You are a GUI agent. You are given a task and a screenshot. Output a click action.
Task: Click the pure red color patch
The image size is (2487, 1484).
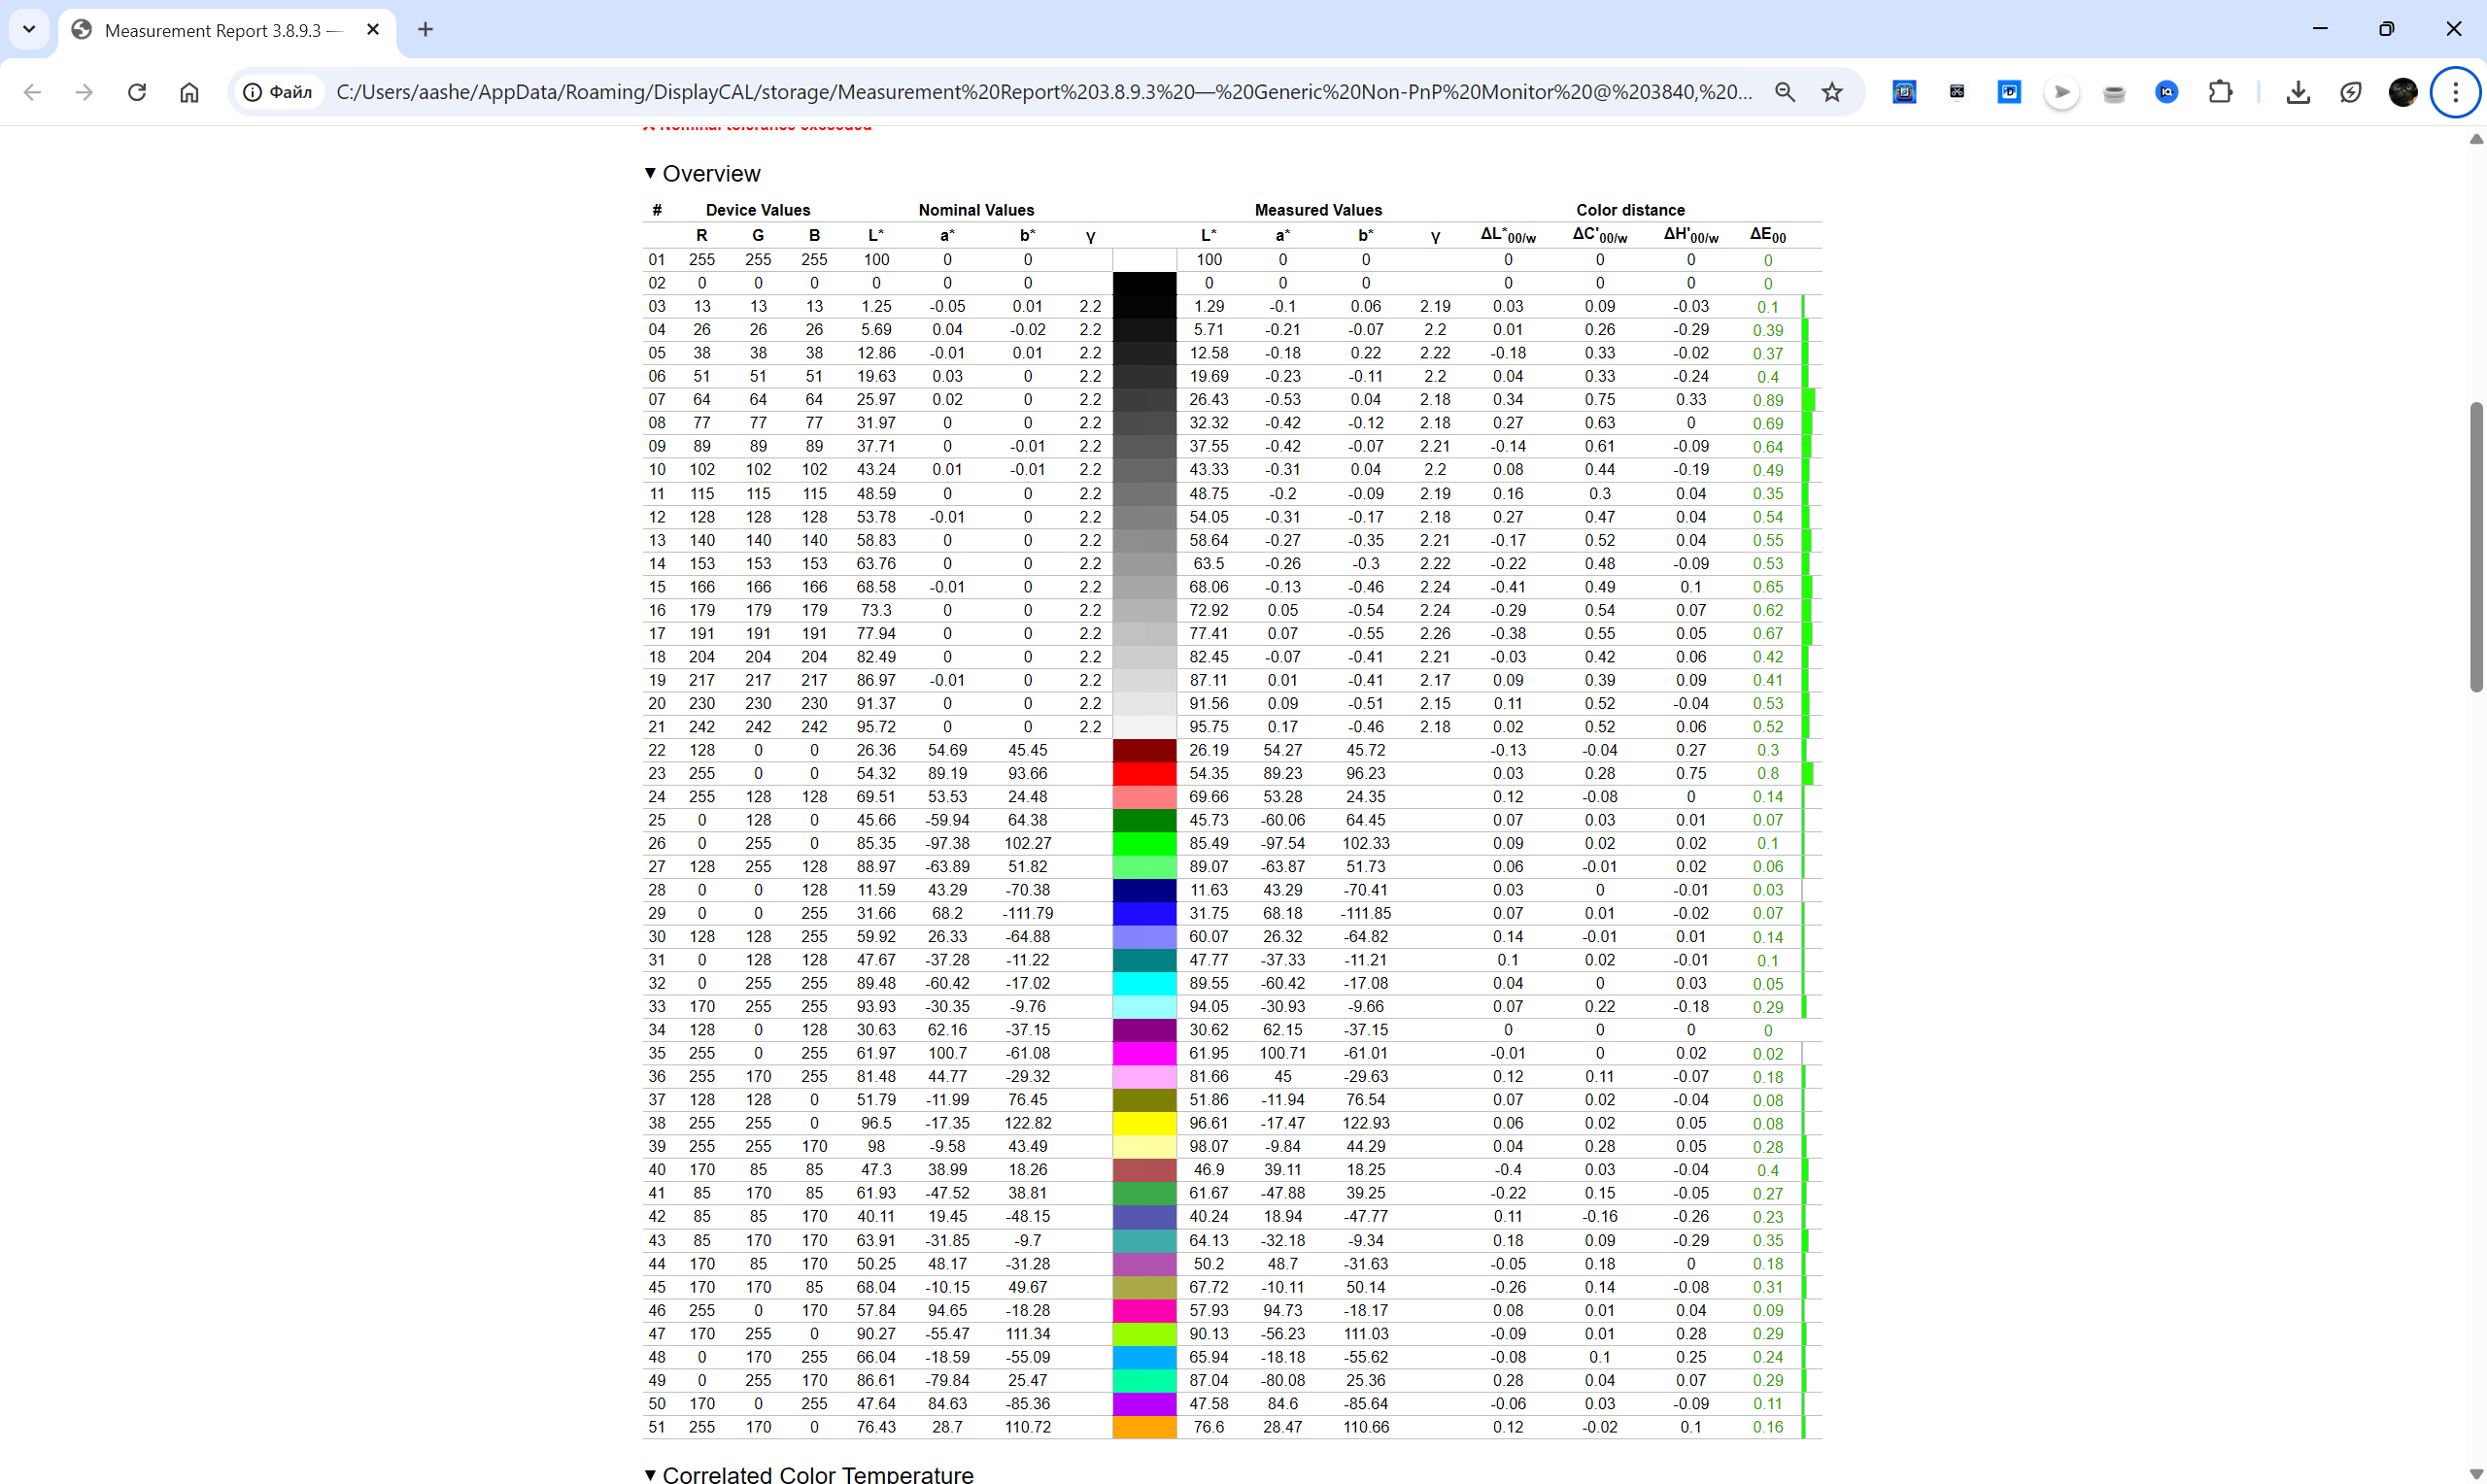[x=1144, y=773]
